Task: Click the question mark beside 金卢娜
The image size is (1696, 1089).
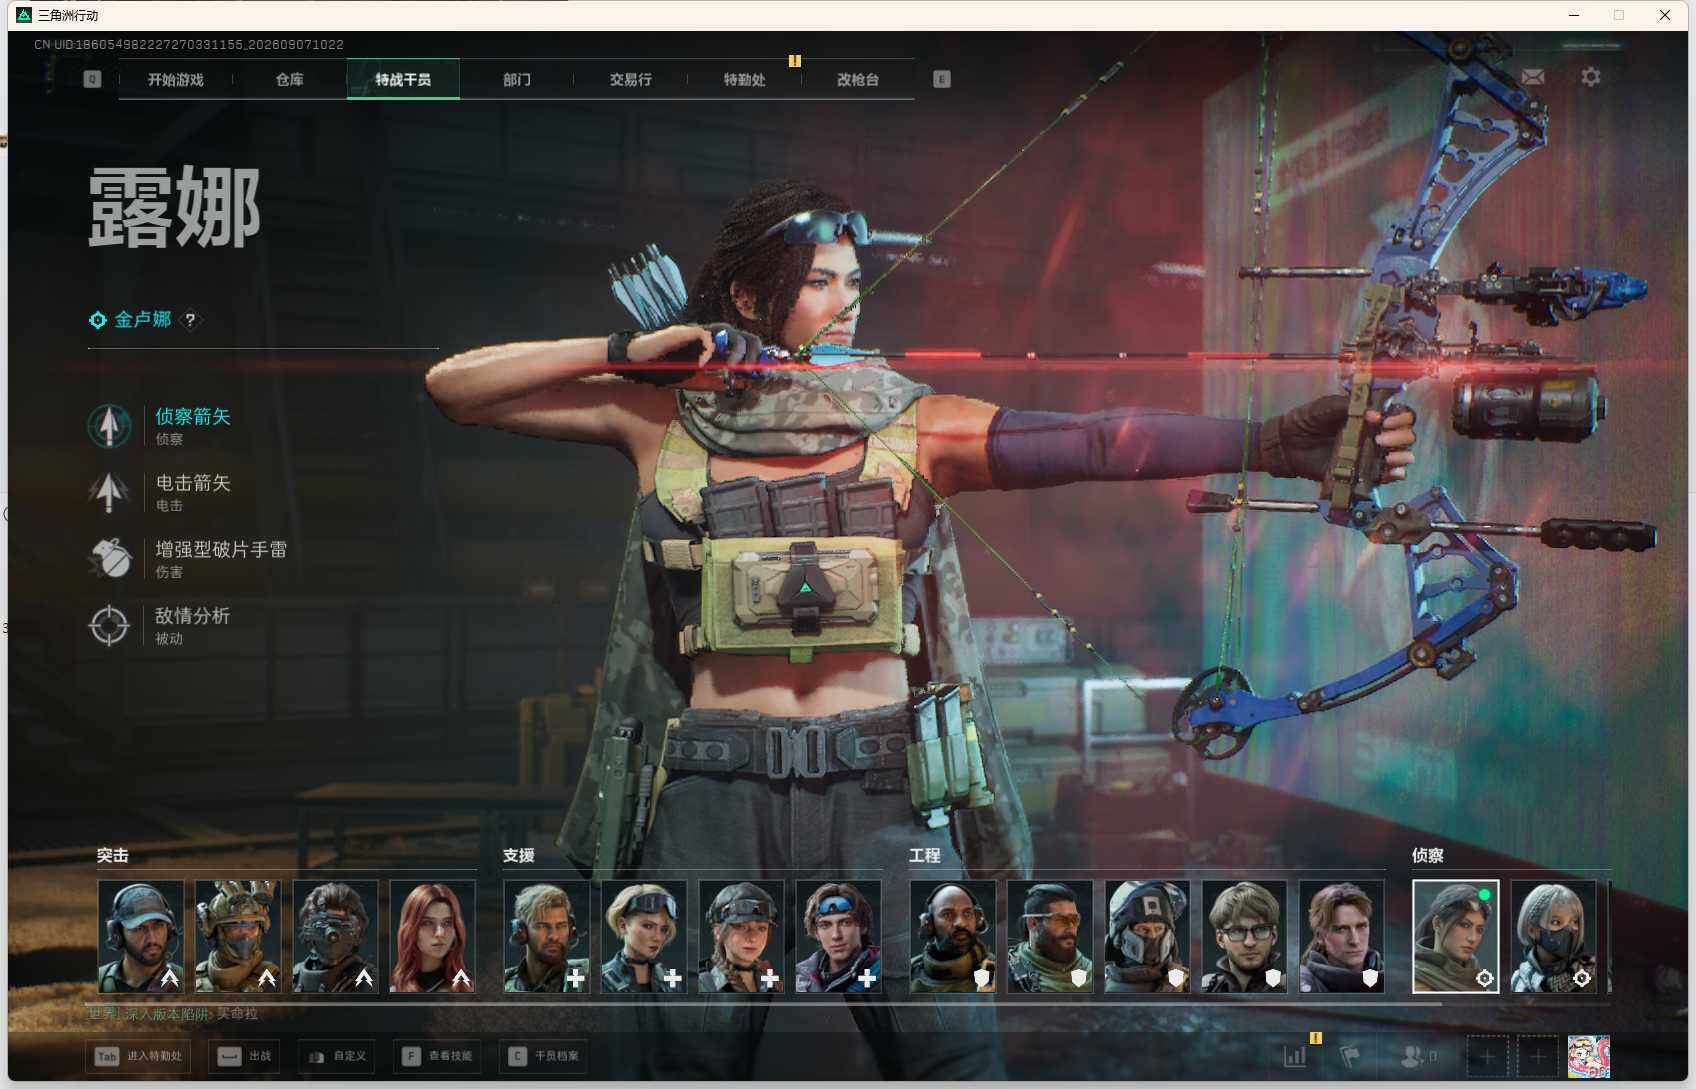Action: click(190, 320)
